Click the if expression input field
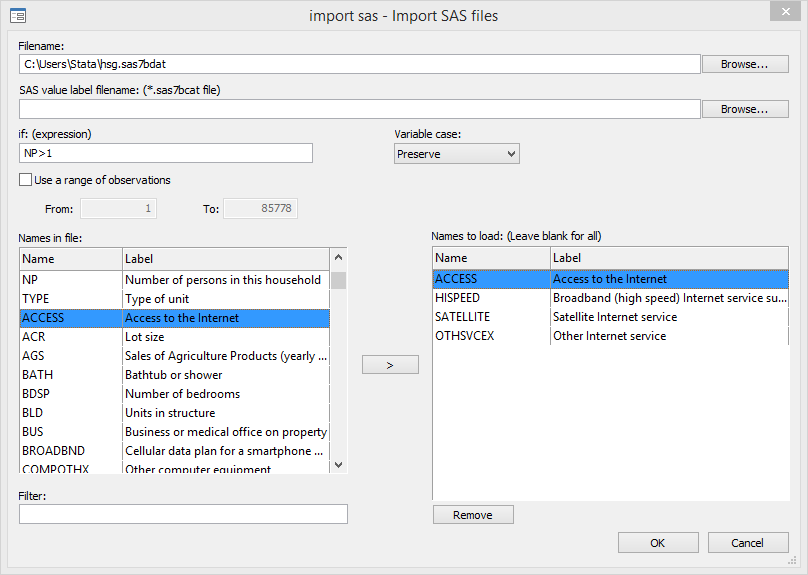The image size is (808, 575). pos(166,153)
